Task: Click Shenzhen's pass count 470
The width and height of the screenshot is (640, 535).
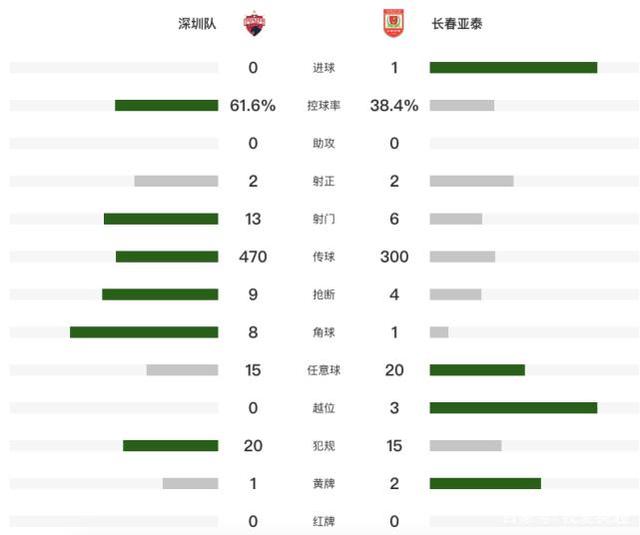Action: pos(253,257)
